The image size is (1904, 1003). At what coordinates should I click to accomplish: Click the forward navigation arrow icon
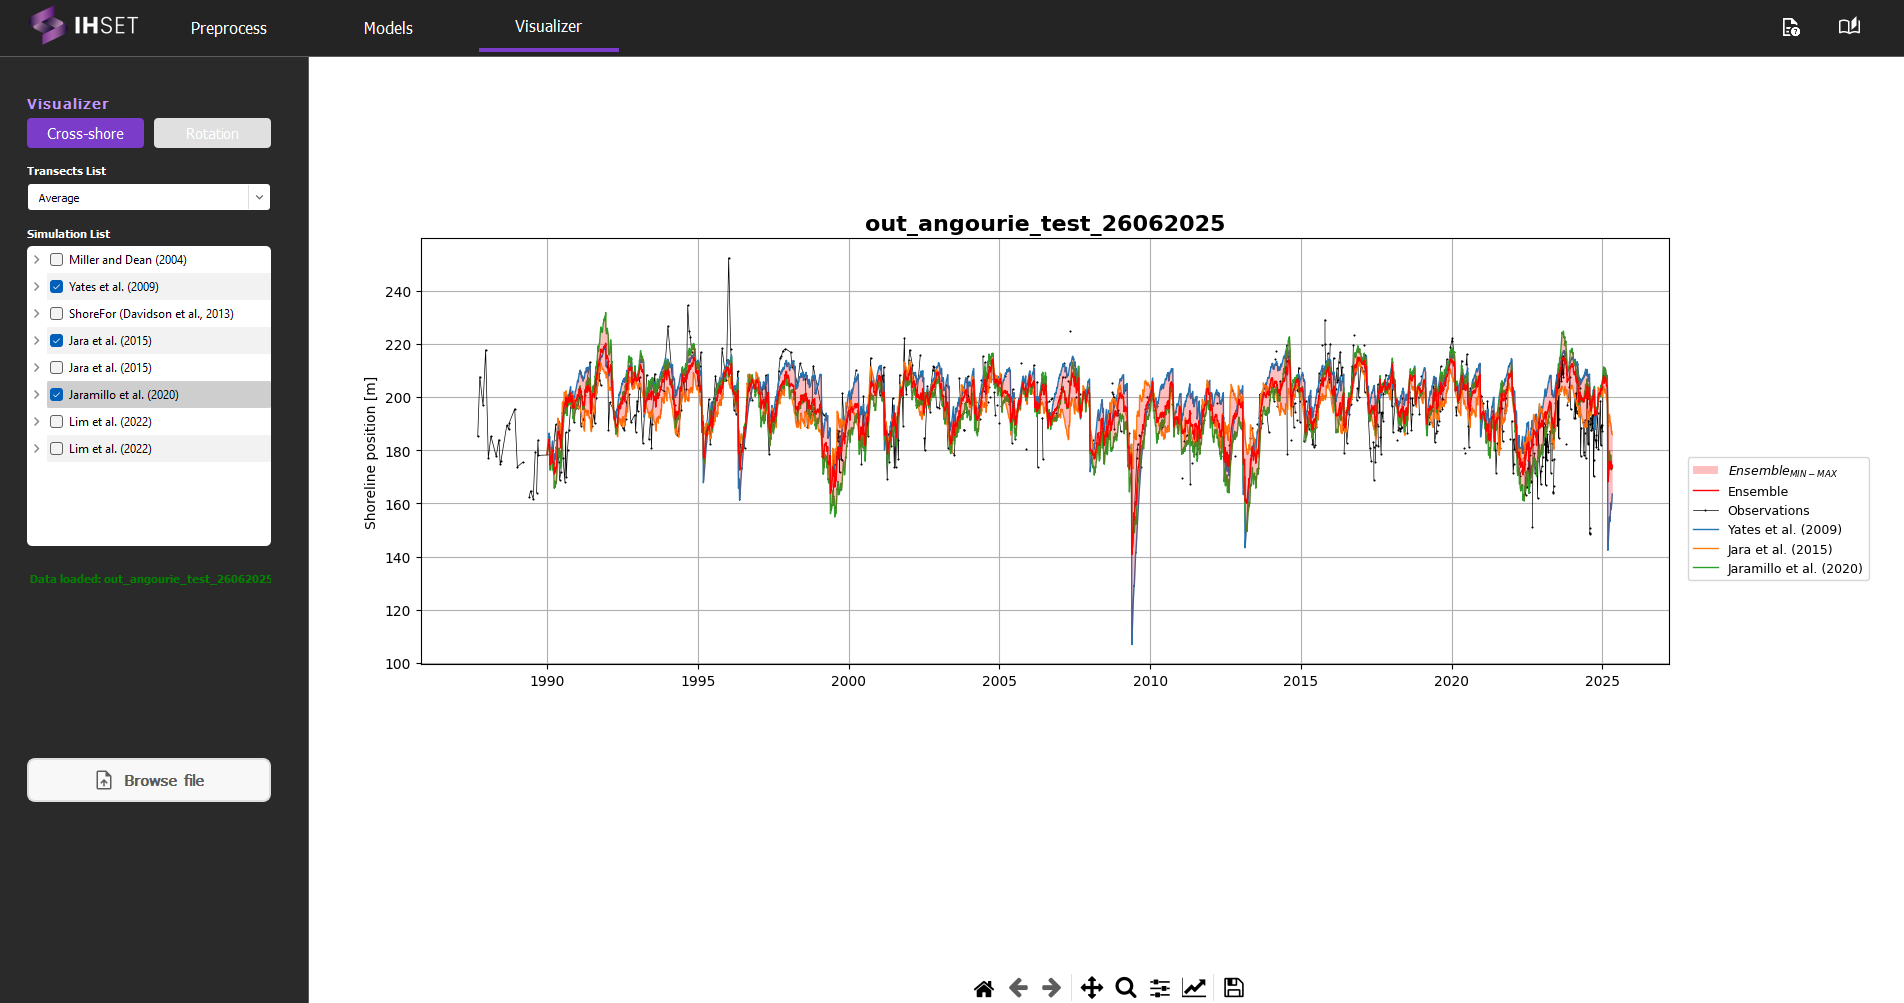point(1051,987)
